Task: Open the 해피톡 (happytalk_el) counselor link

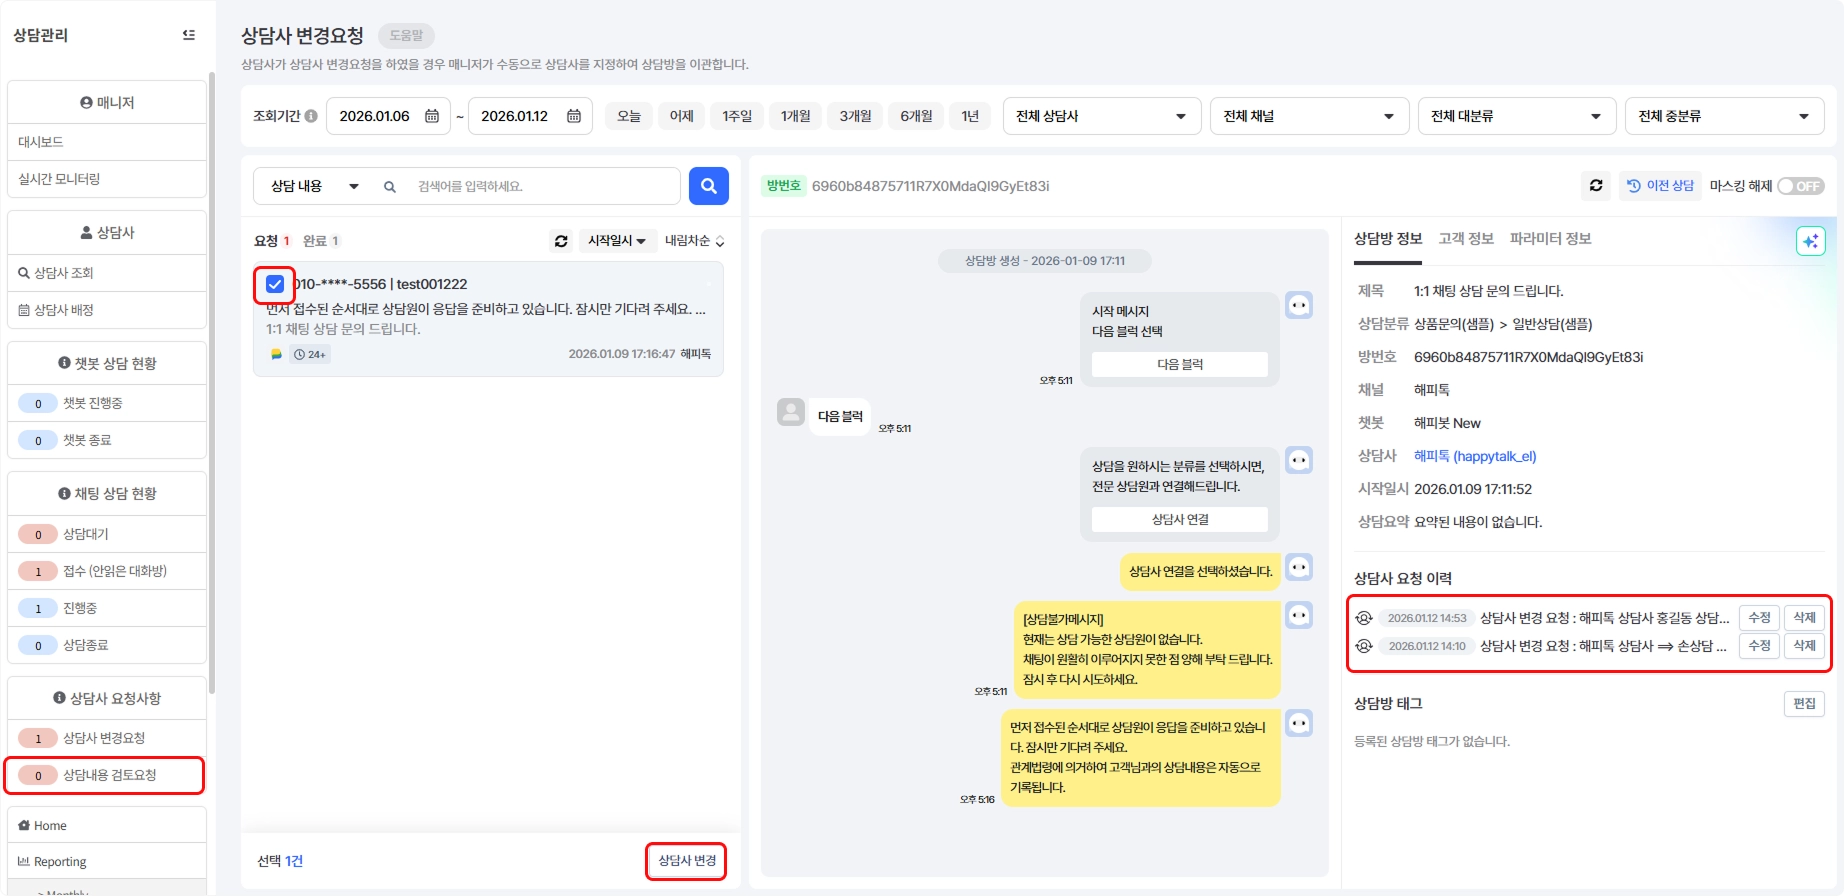Action: pos(1475,456)
